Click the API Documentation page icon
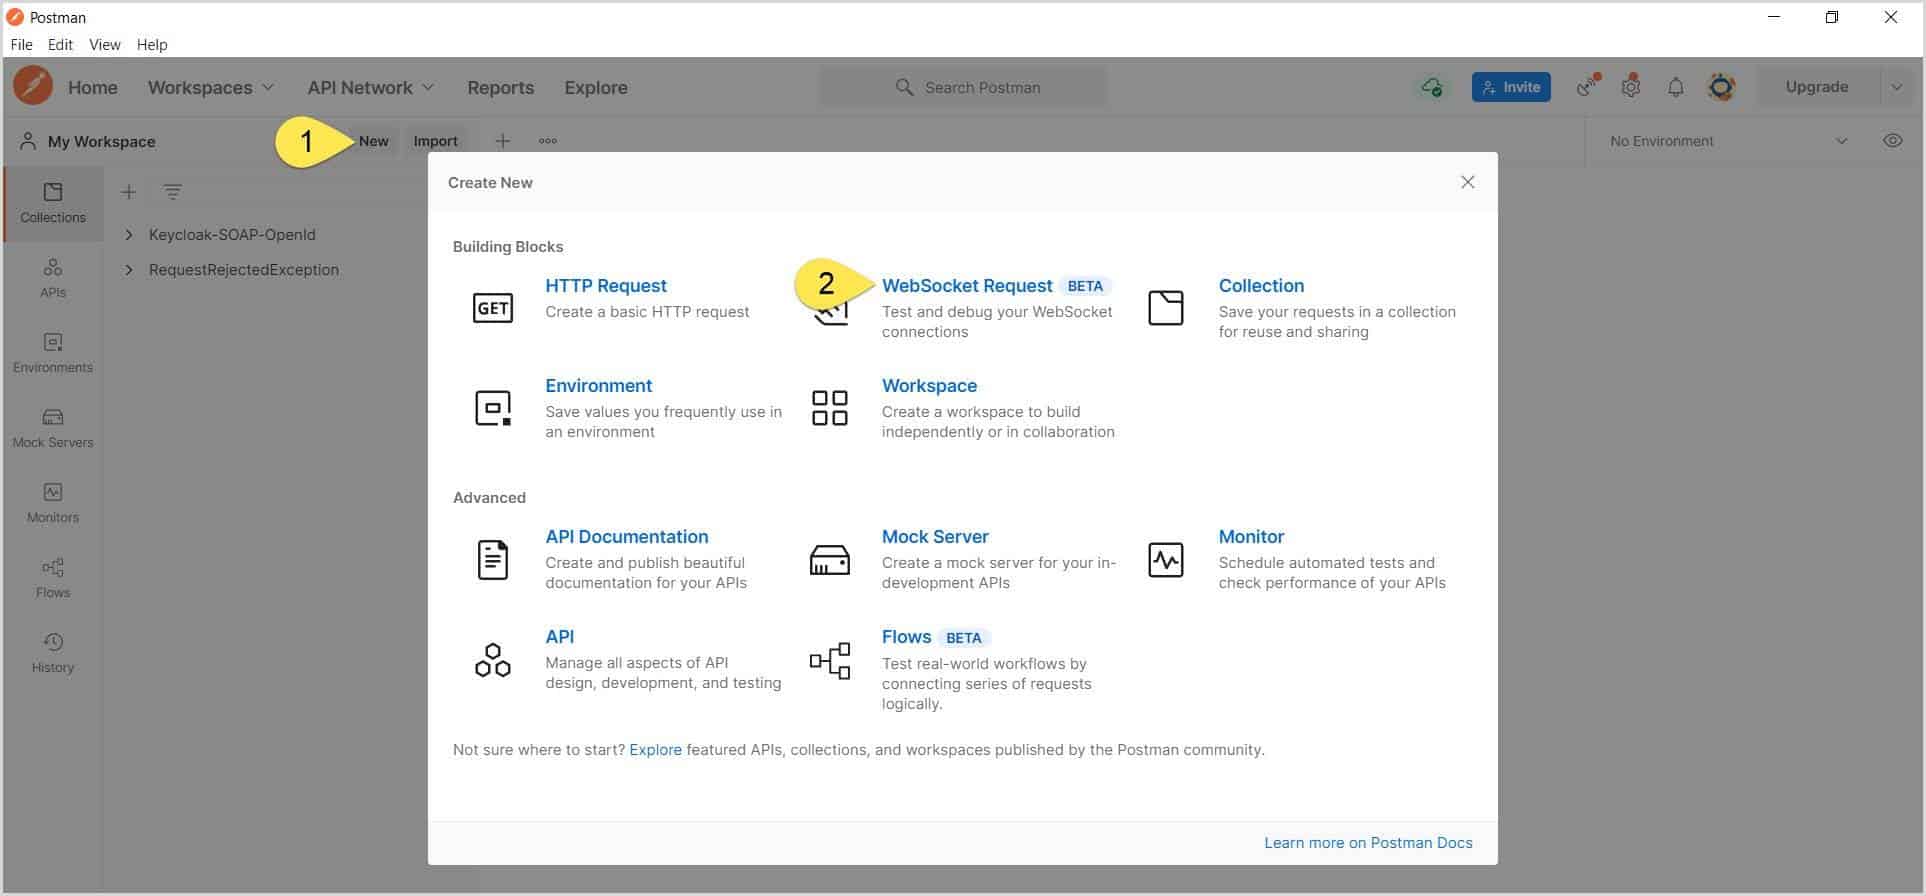The image size is (1926, 896). (492, 560)
